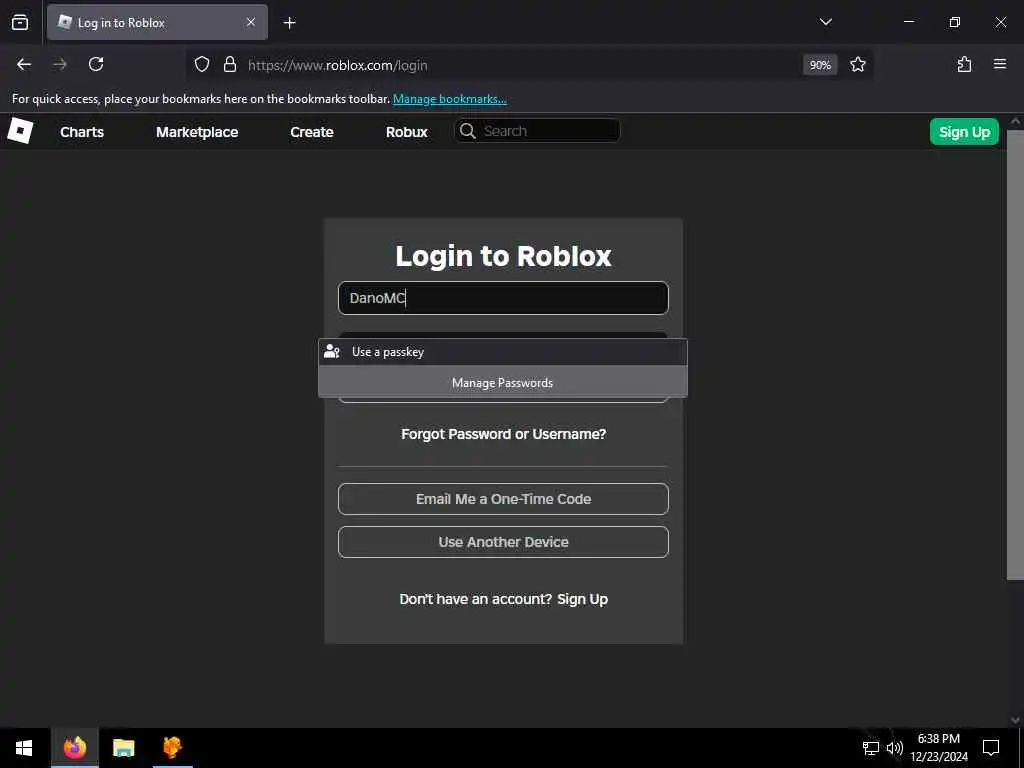Click the scrollbar down arrow
Screen dimensions: 1024x768
(x=1015, y=720)
